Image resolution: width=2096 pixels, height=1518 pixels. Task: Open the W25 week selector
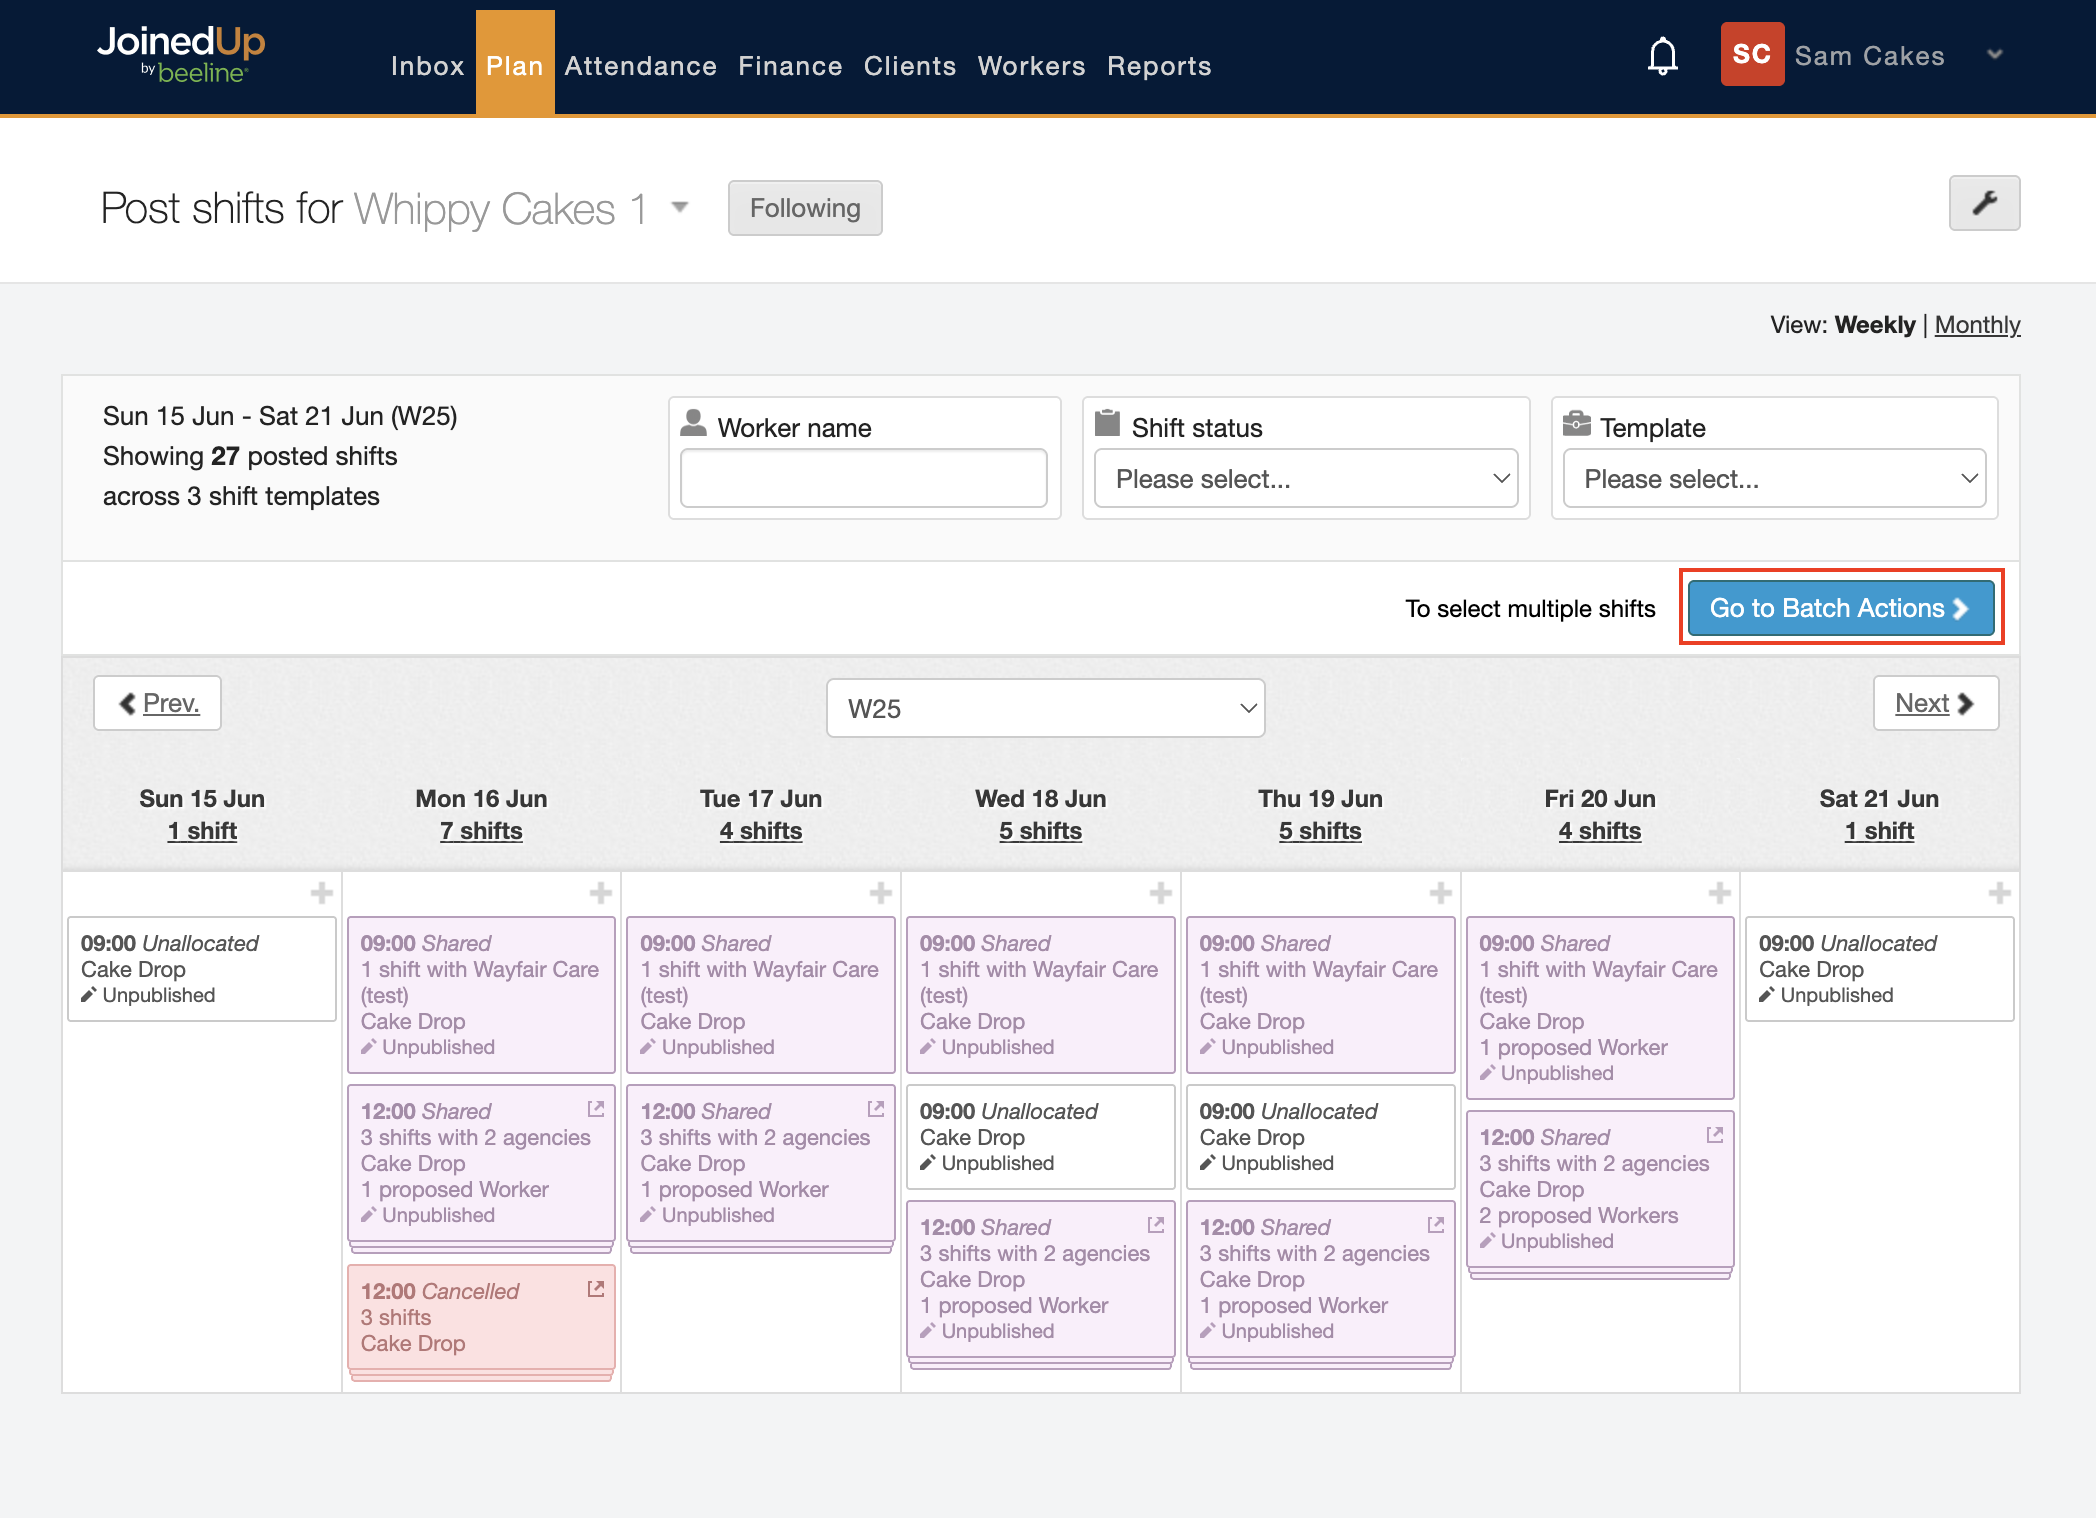pyautogui.click(x=1045, y=708)
